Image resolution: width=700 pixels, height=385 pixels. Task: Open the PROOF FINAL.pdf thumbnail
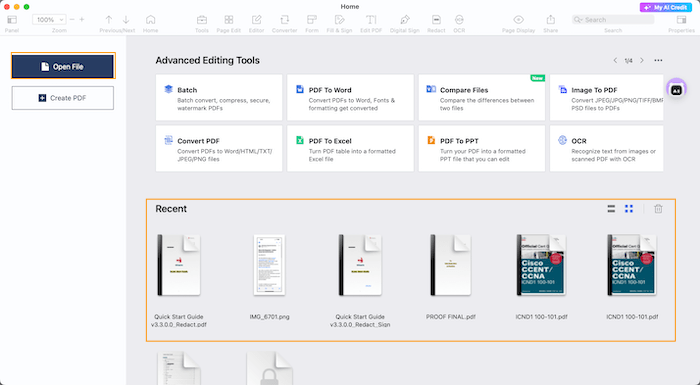pos(450,265)
